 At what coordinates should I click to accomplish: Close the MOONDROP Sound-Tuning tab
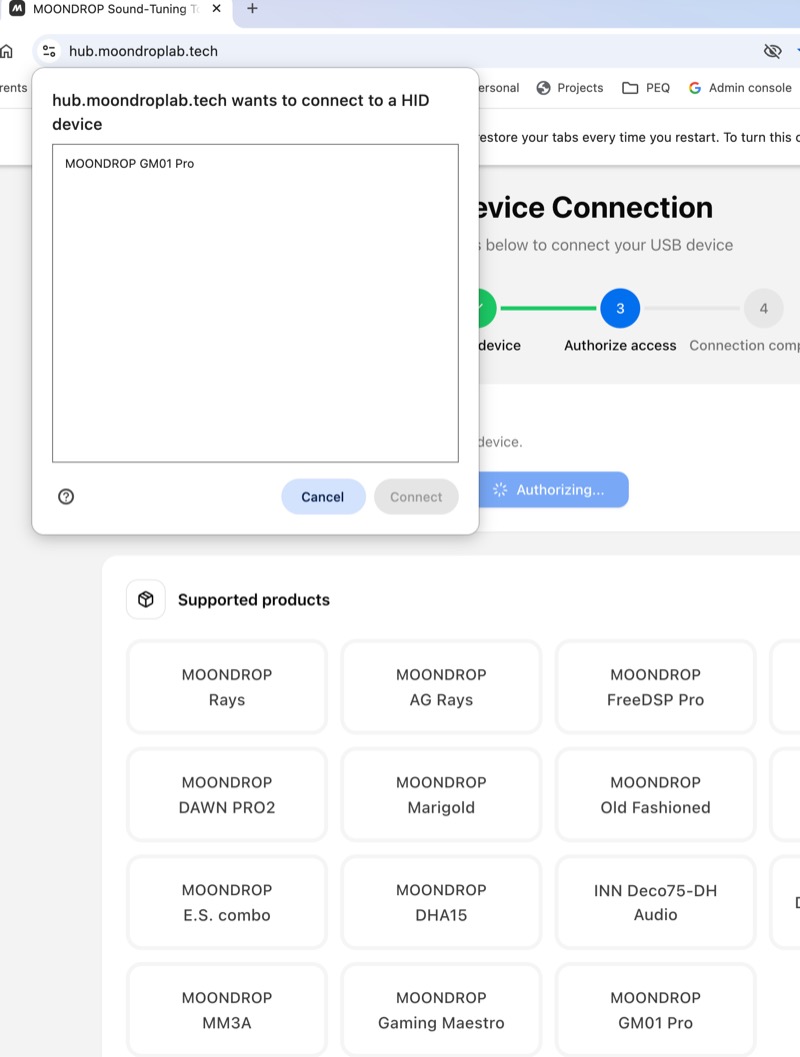pos(216,9)
